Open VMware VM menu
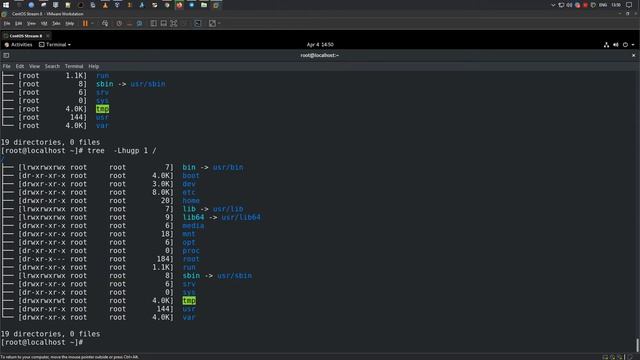 [x=44, y=23]
